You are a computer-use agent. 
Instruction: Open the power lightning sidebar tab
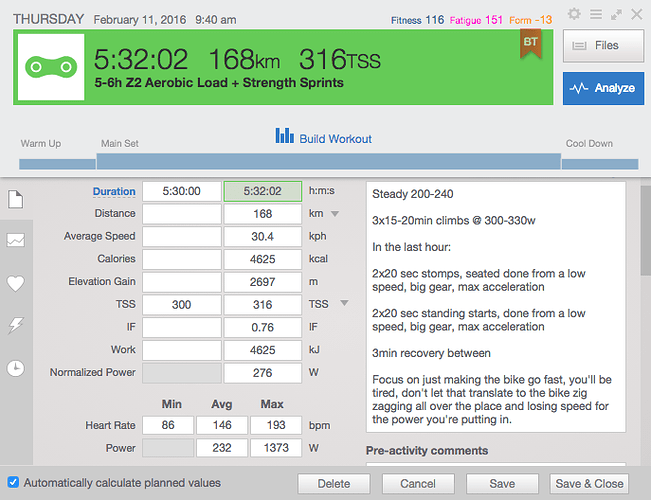[x=16, y=326]
